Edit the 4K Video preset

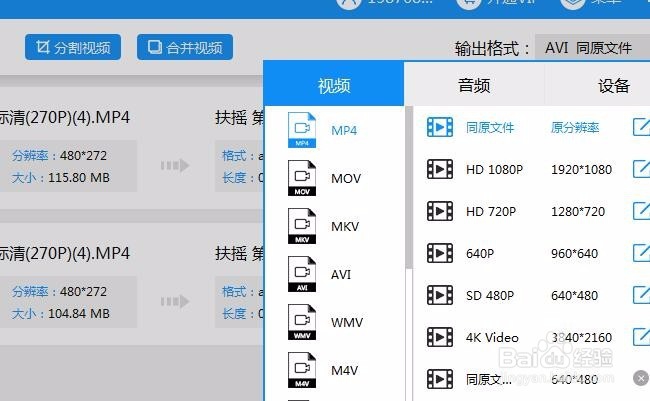click(x=642, y=337)
